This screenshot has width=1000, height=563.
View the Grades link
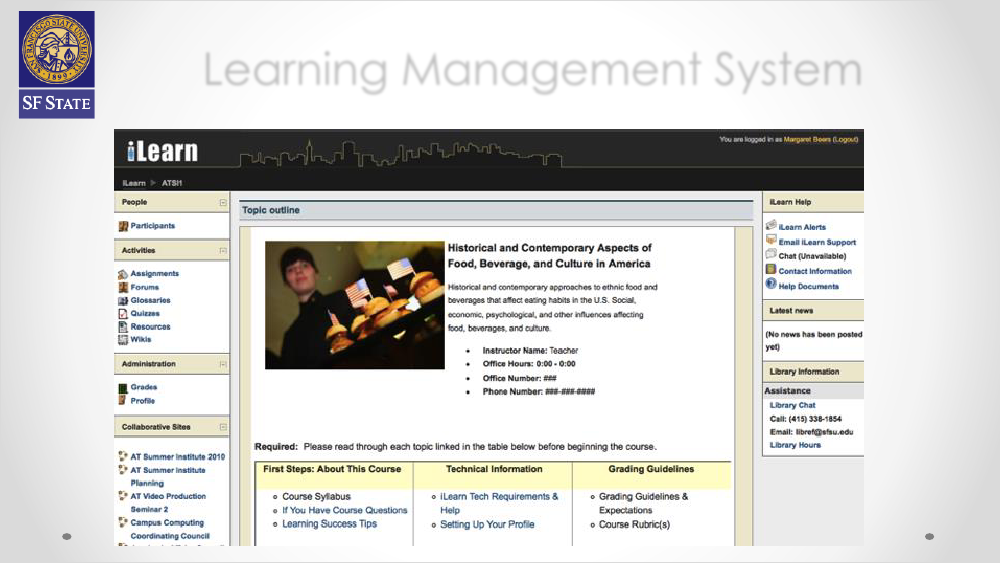point(143,387)
